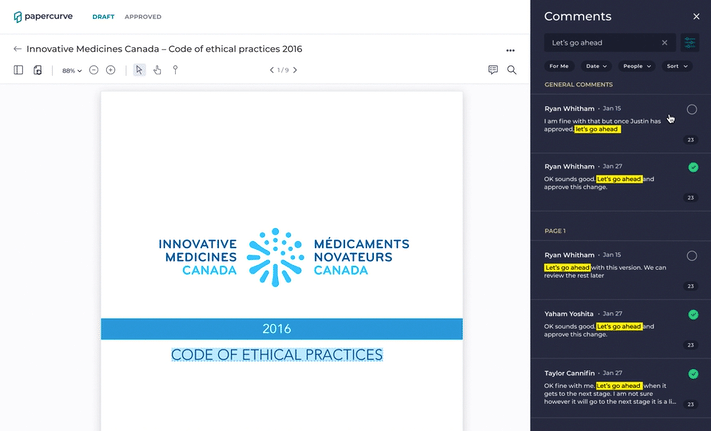Select the cursor pointer tool
This screenshot has width=711, height=431.
pos(139,70)
